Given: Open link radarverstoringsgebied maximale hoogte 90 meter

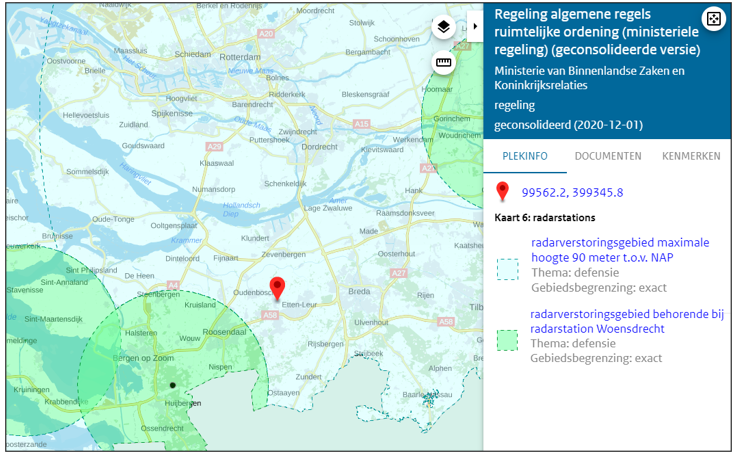Looking at the screenshot, I should coord(620,250).
